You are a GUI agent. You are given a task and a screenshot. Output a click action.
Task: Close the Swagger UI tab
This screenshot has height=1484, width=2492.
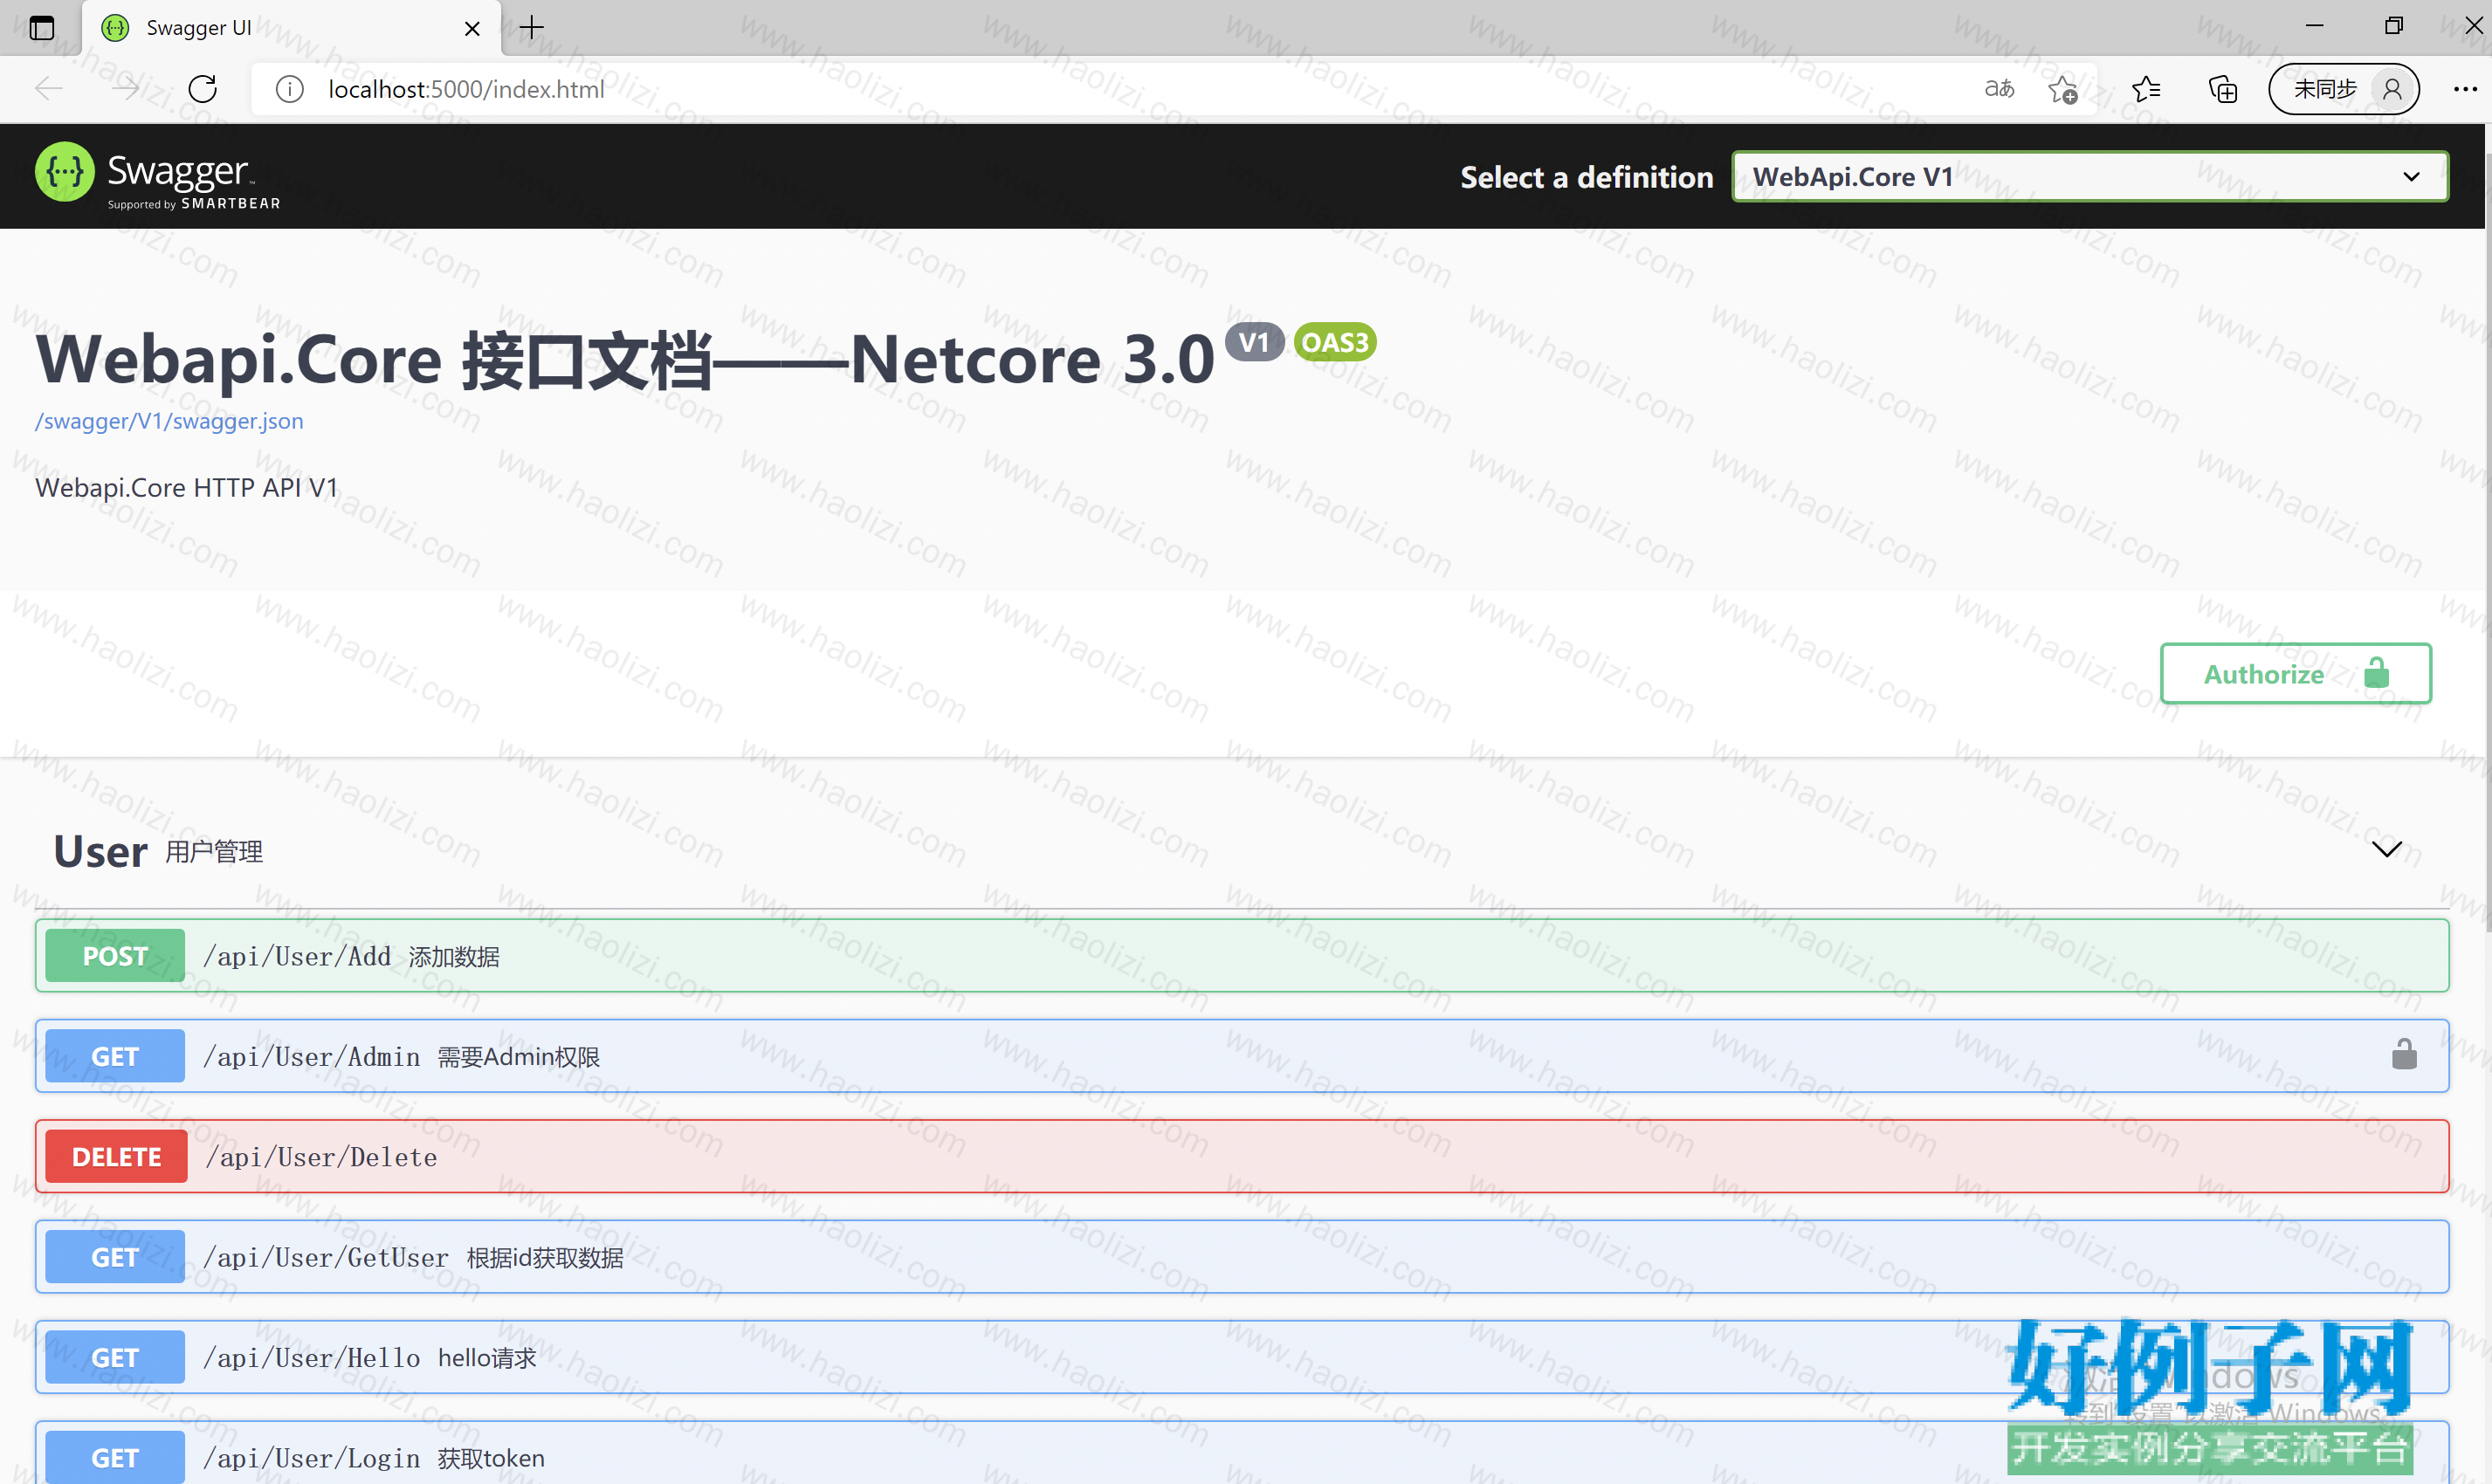[472, 28]
